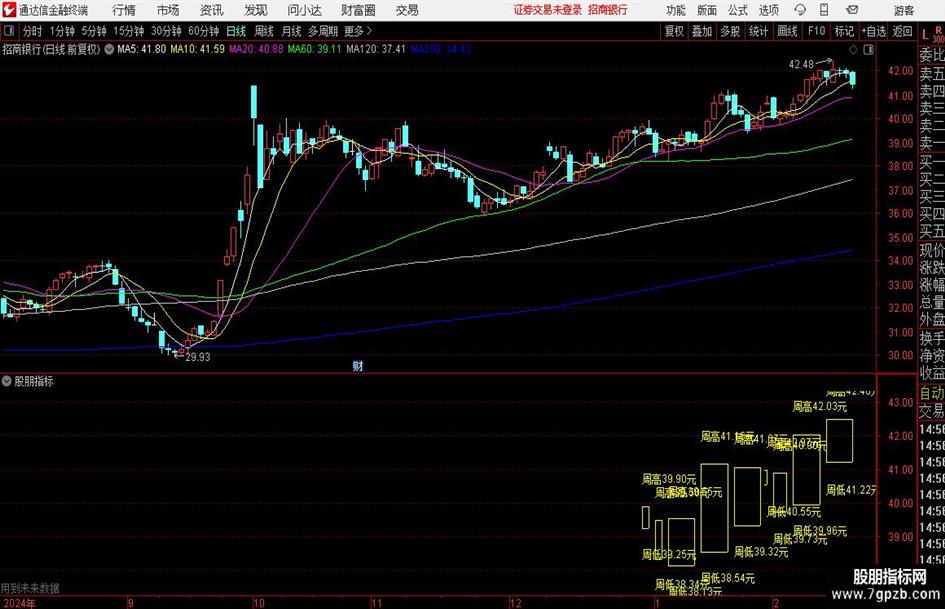The width and height of the screenshot is (945, 609).
Task: Click the MA5: 41.80 indicator label
Action: (142, 49)
